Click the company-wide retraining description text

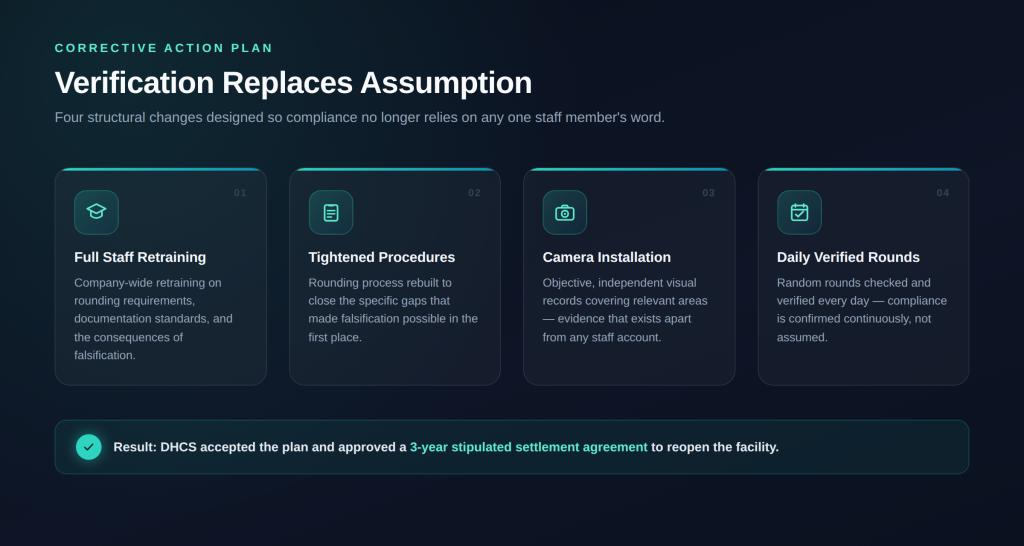(x=153, y=319)
